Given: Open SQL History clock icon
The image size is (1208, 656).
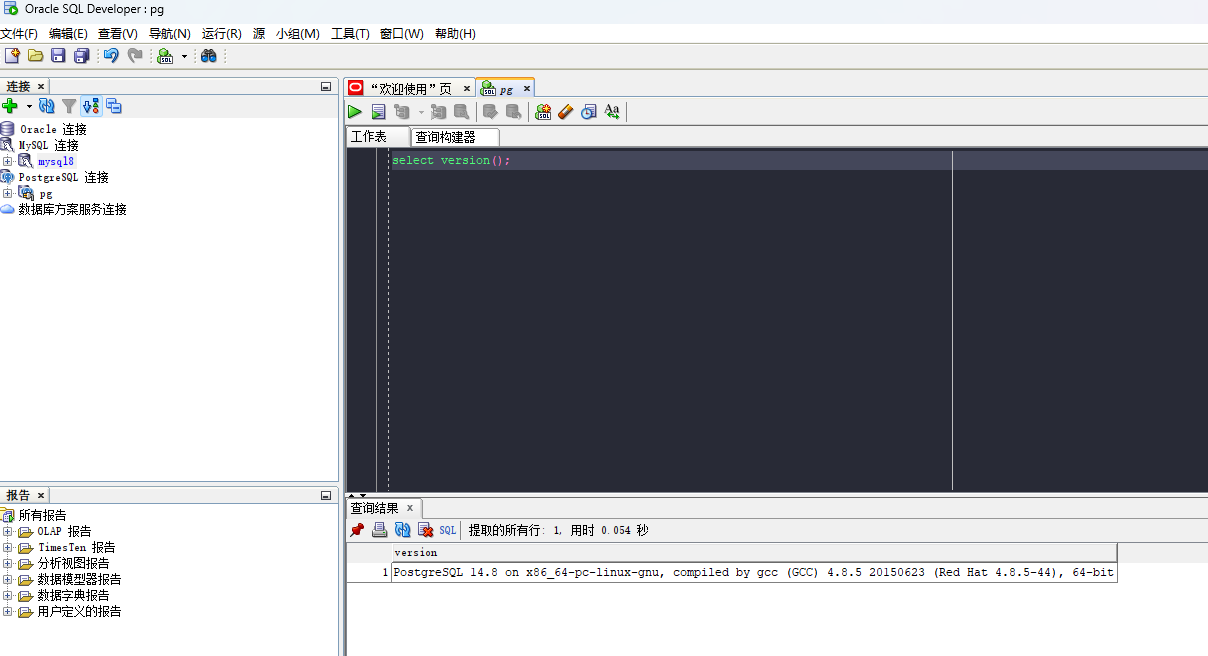Looking at the screenshot, I should point(589,112).
